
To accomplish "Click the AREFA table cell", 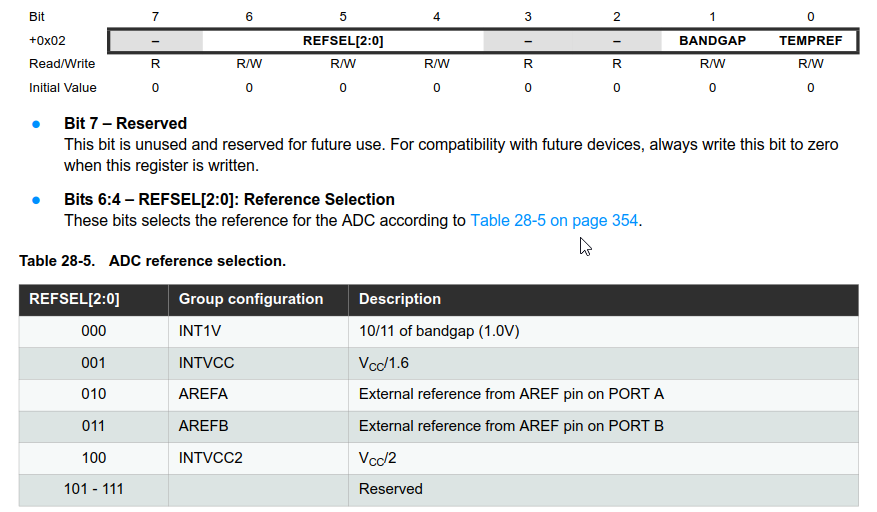I will coord(258,394).
